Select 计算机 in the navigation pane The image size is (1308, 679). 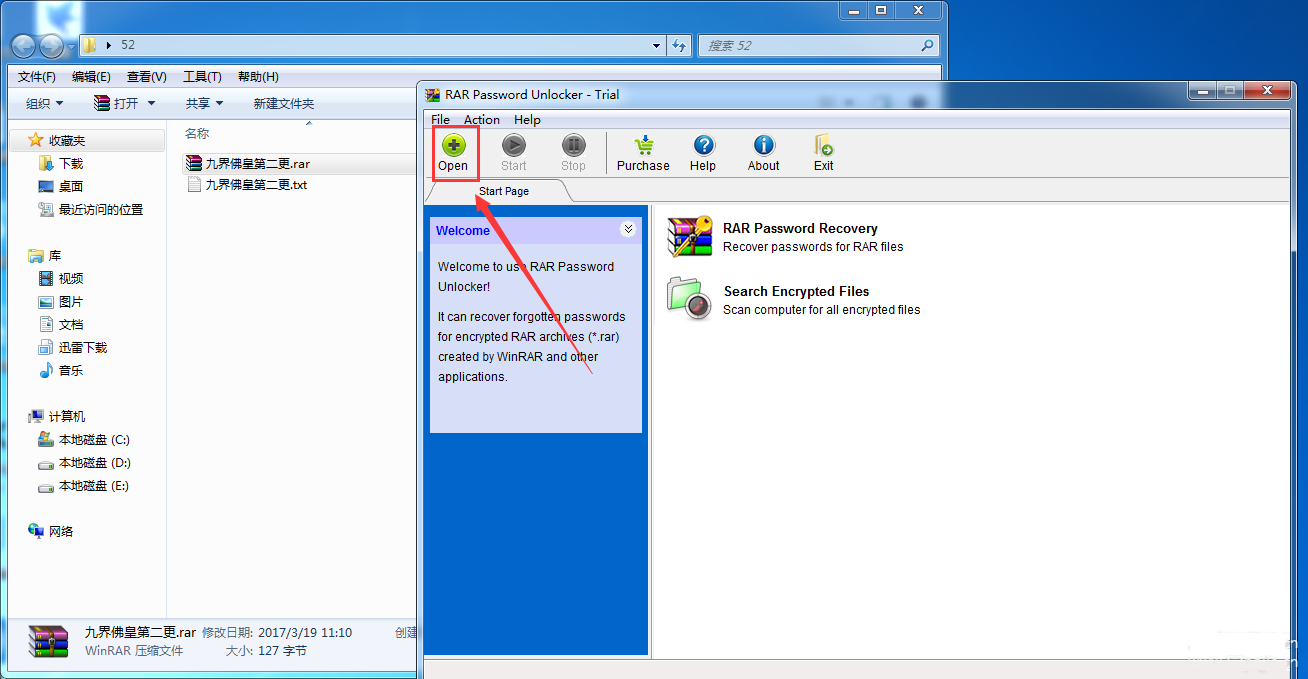[x=57, y=417]
